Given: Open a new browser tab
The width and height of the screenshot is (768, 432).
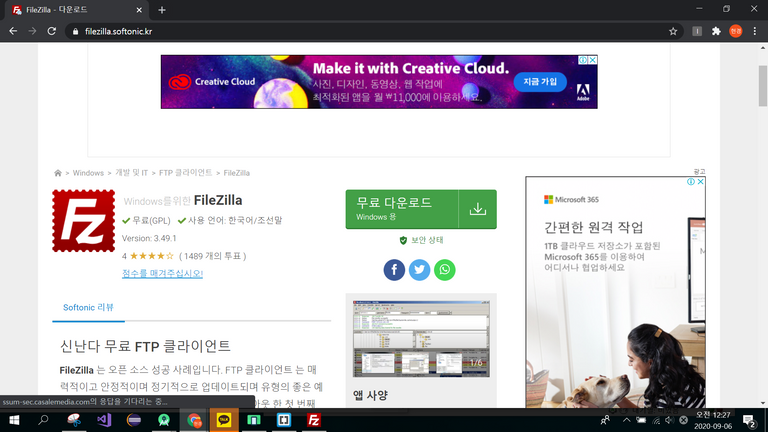Looking at the screenshot, I should tap(162, 10).
